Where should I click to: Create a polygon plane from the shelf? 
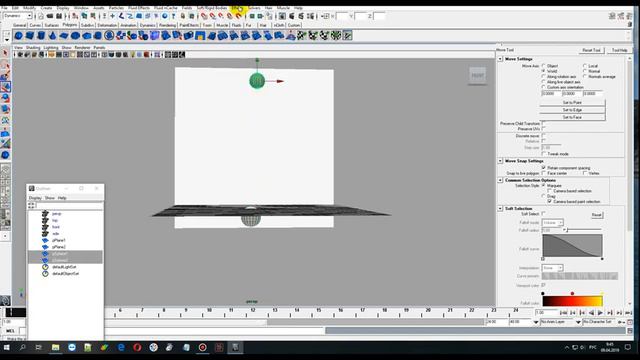click(x=64, y=36)
